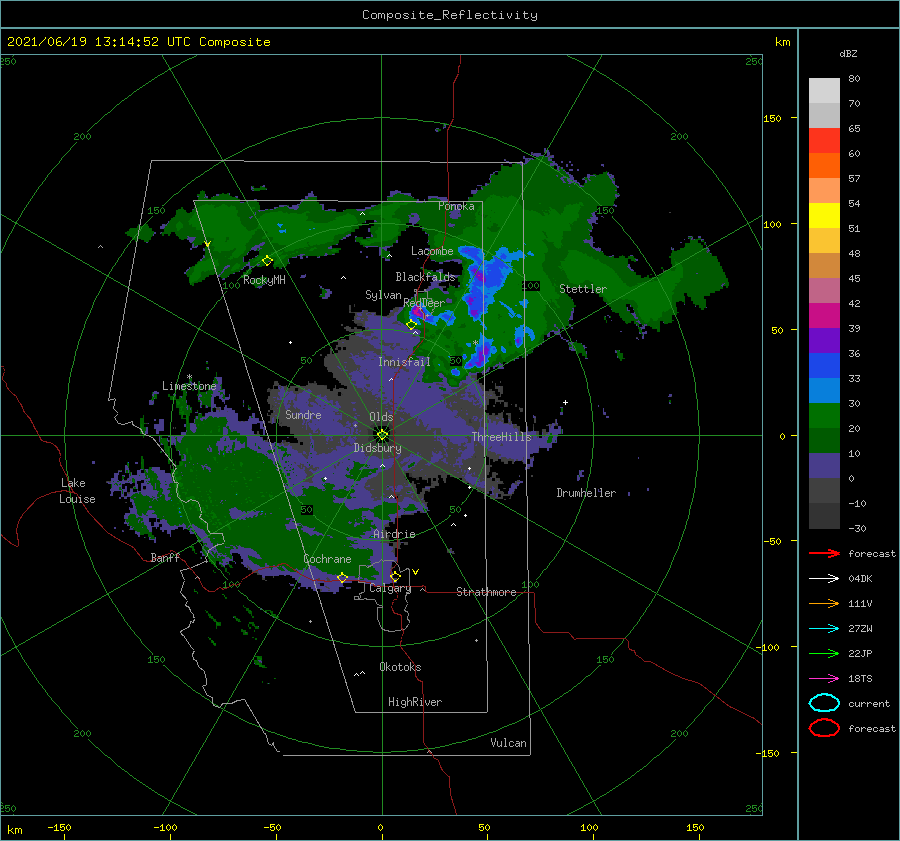Click the Blackfalds city label

tap(425, 277)
